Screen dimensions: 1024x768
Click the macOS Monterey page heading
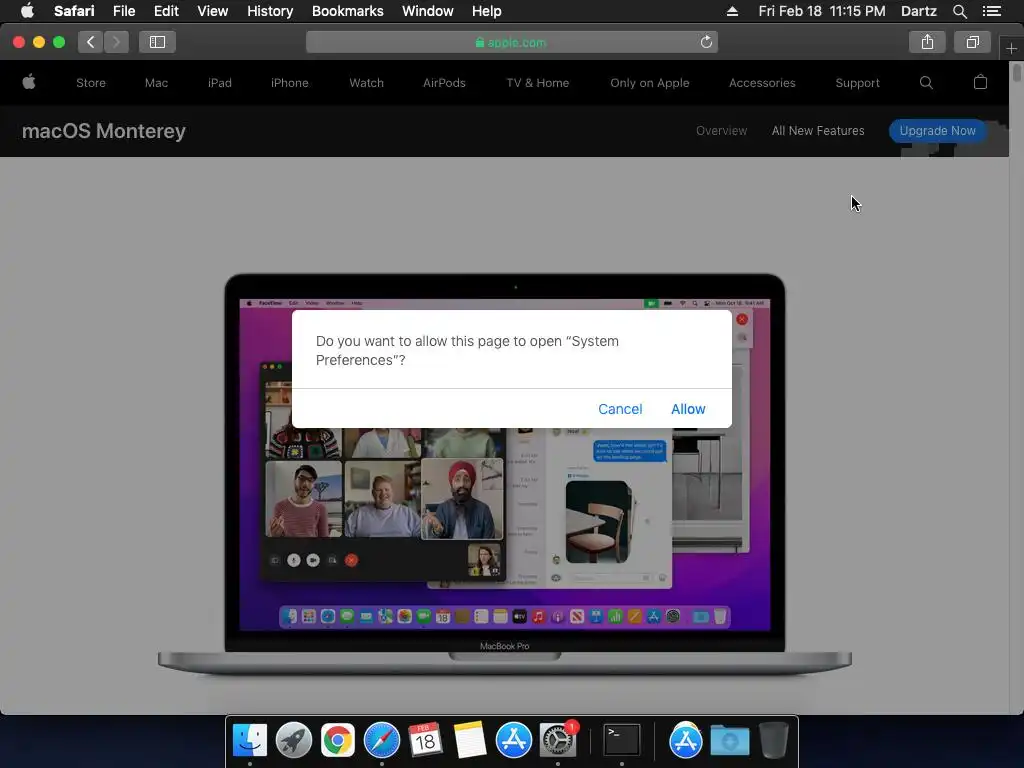click(x=104, y=131)
